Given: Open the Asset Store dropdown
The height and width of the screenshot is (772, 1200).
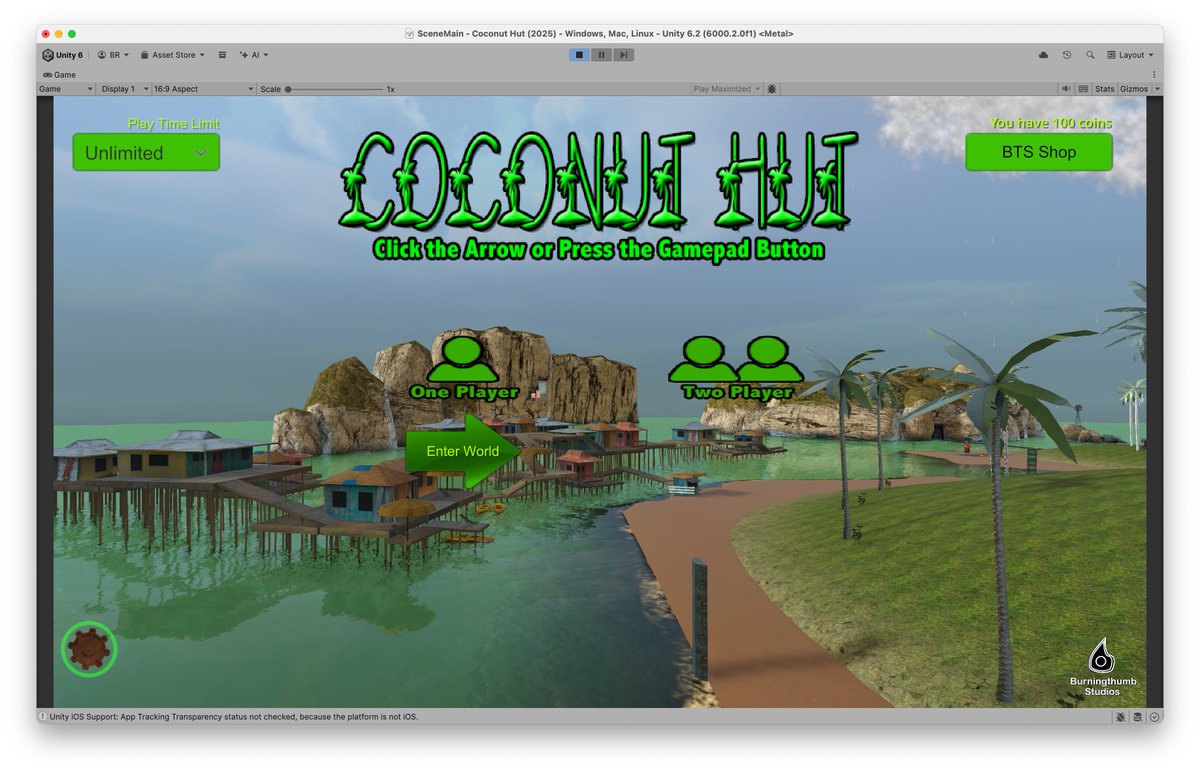Looking at the screenshot, I should [172, 55].
